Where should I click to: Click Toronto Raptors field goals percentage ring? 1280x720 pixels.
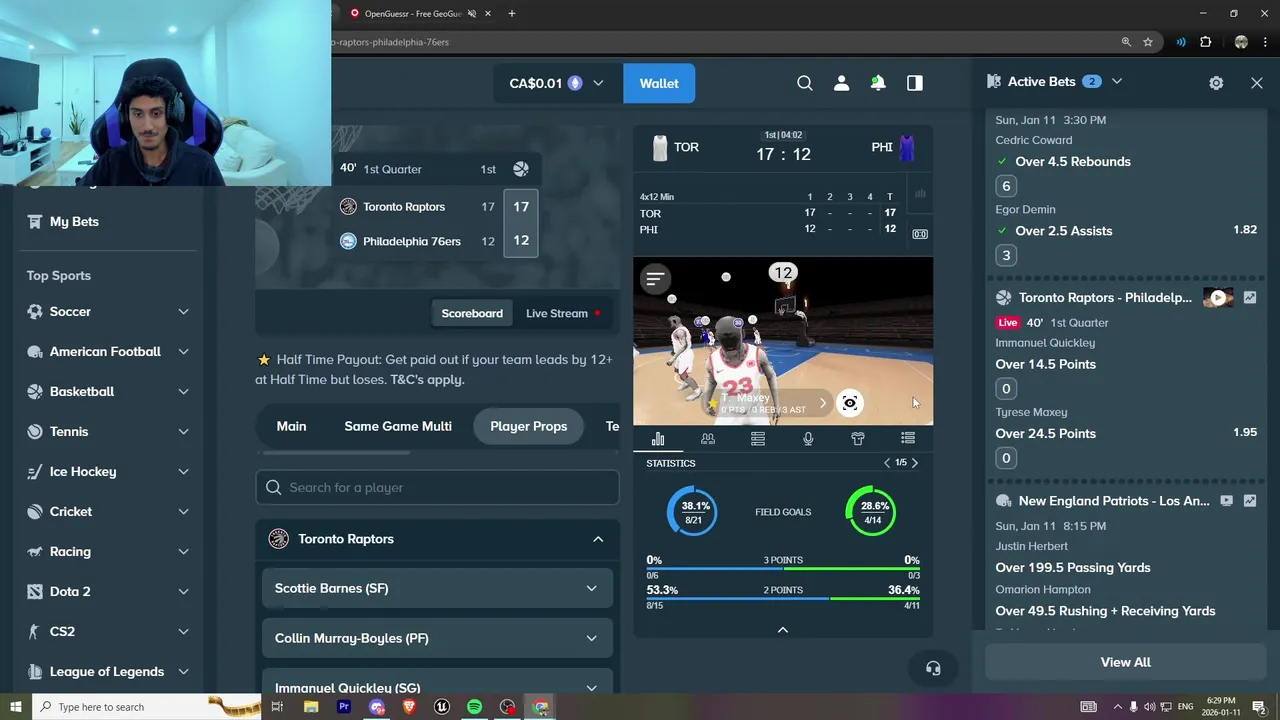pos(692,511)
